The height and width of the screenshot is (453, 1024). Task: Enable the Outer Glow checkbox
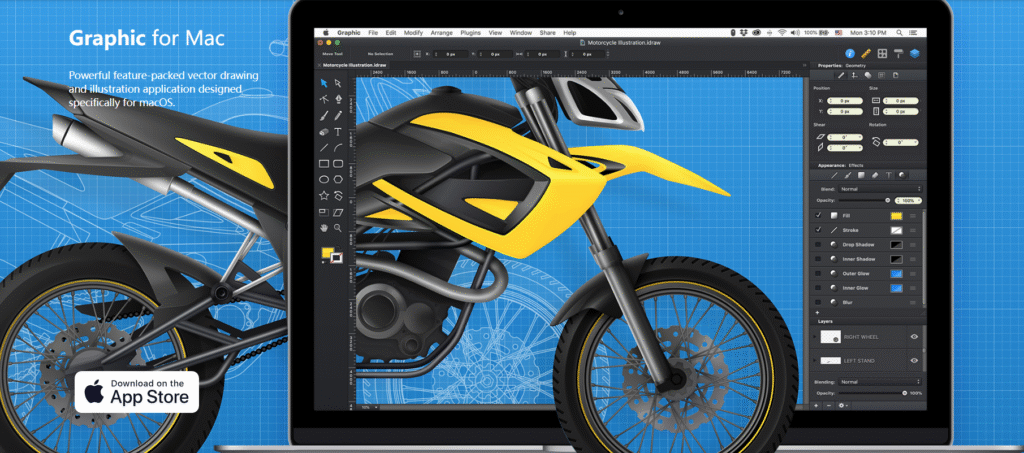coord(818,273)
